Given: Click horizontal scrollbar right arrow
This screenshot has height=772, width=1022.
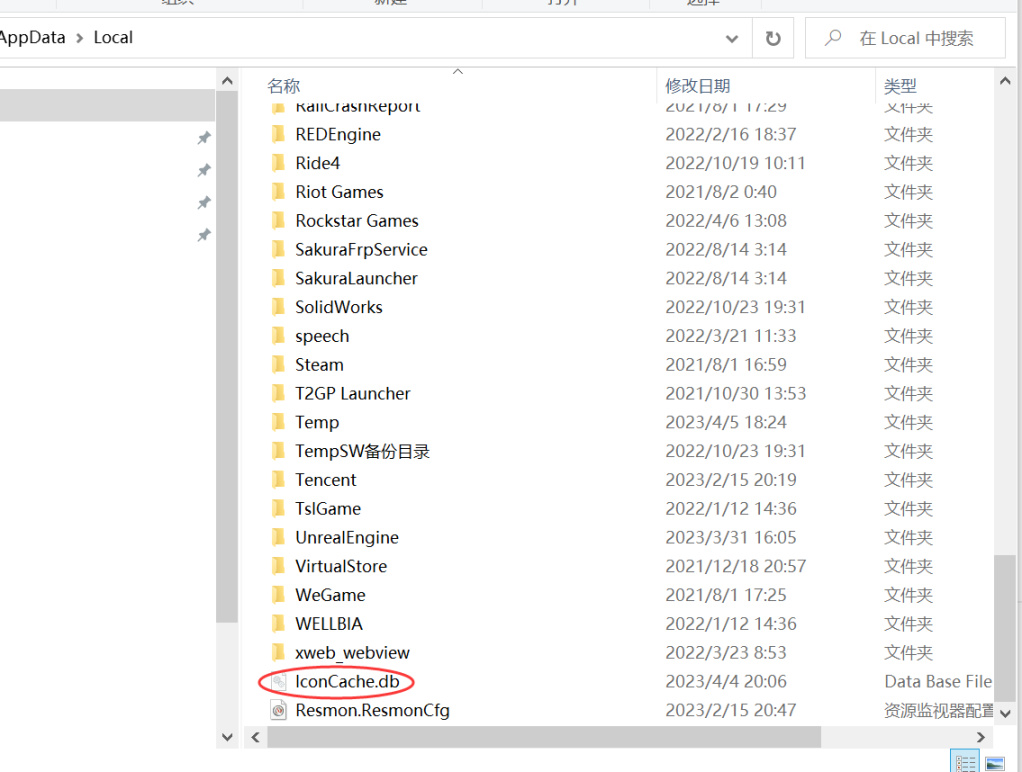Looking at the screenshot, I should point(980,737).
